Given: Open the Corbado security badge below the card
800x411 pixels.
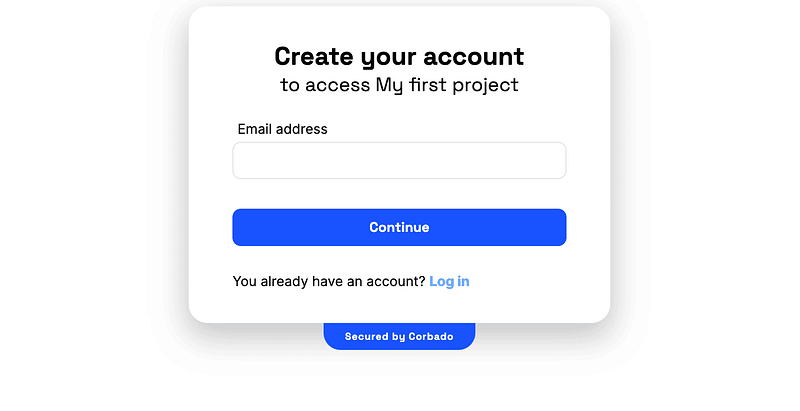Looking at the screenshot, I should pyautogui.click(x=399, y=336).
